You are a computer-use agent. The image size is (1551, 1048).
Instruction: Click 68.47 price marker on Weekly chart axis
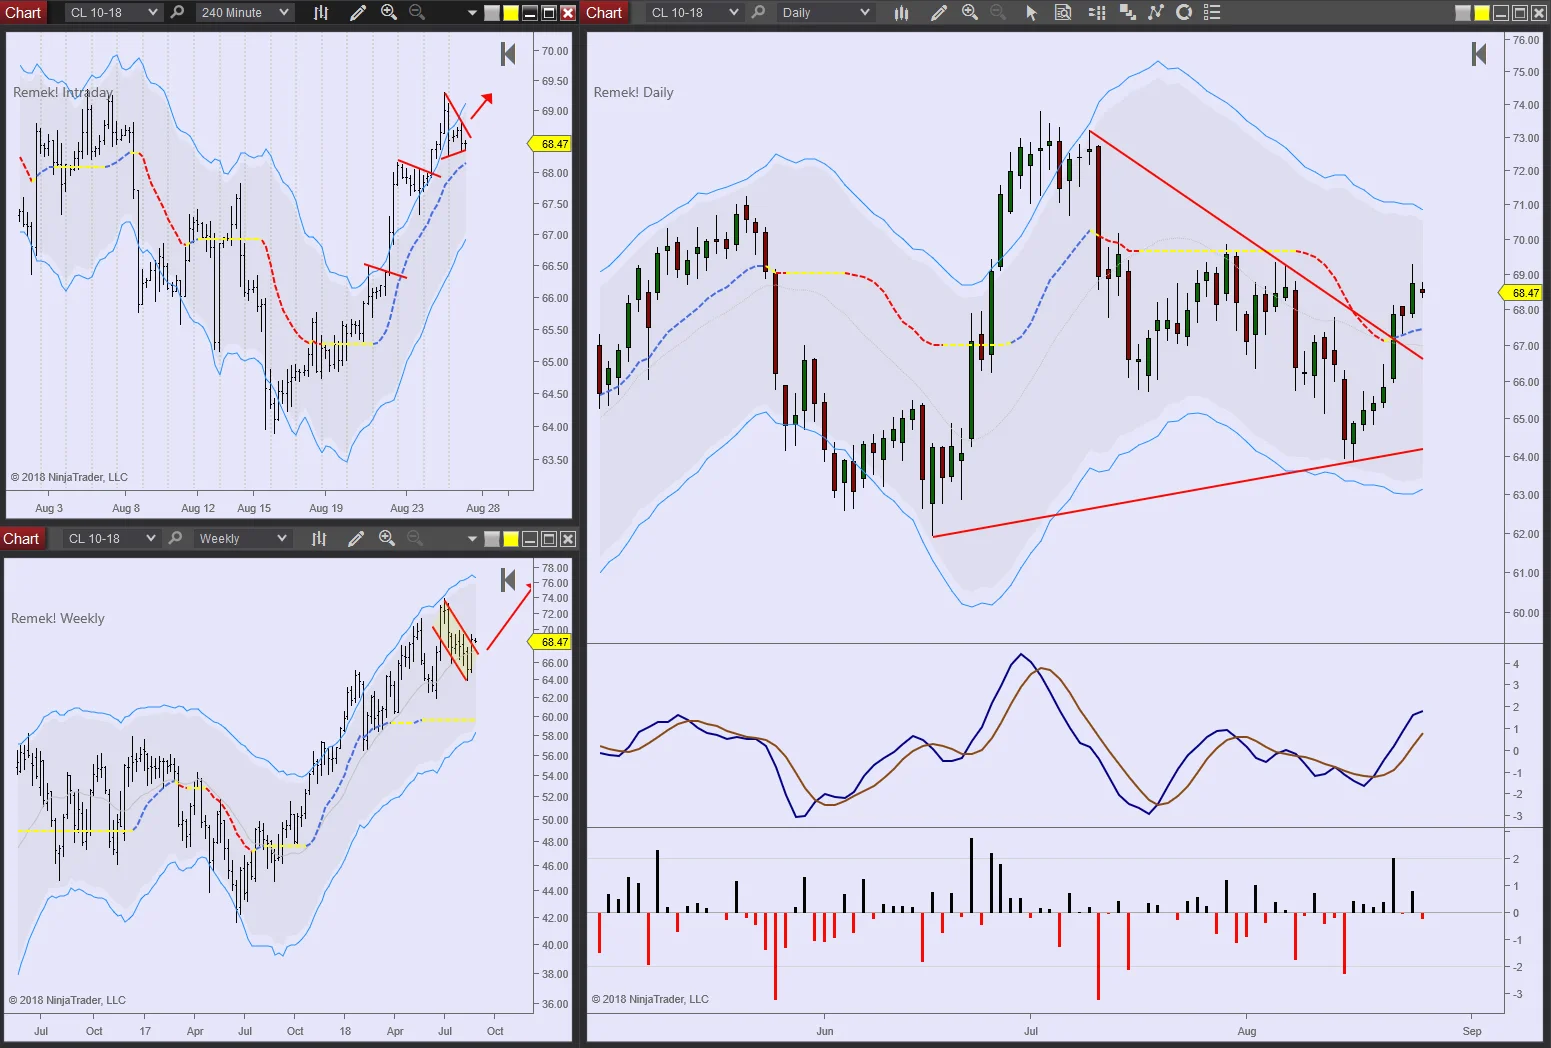pos(550,642)
